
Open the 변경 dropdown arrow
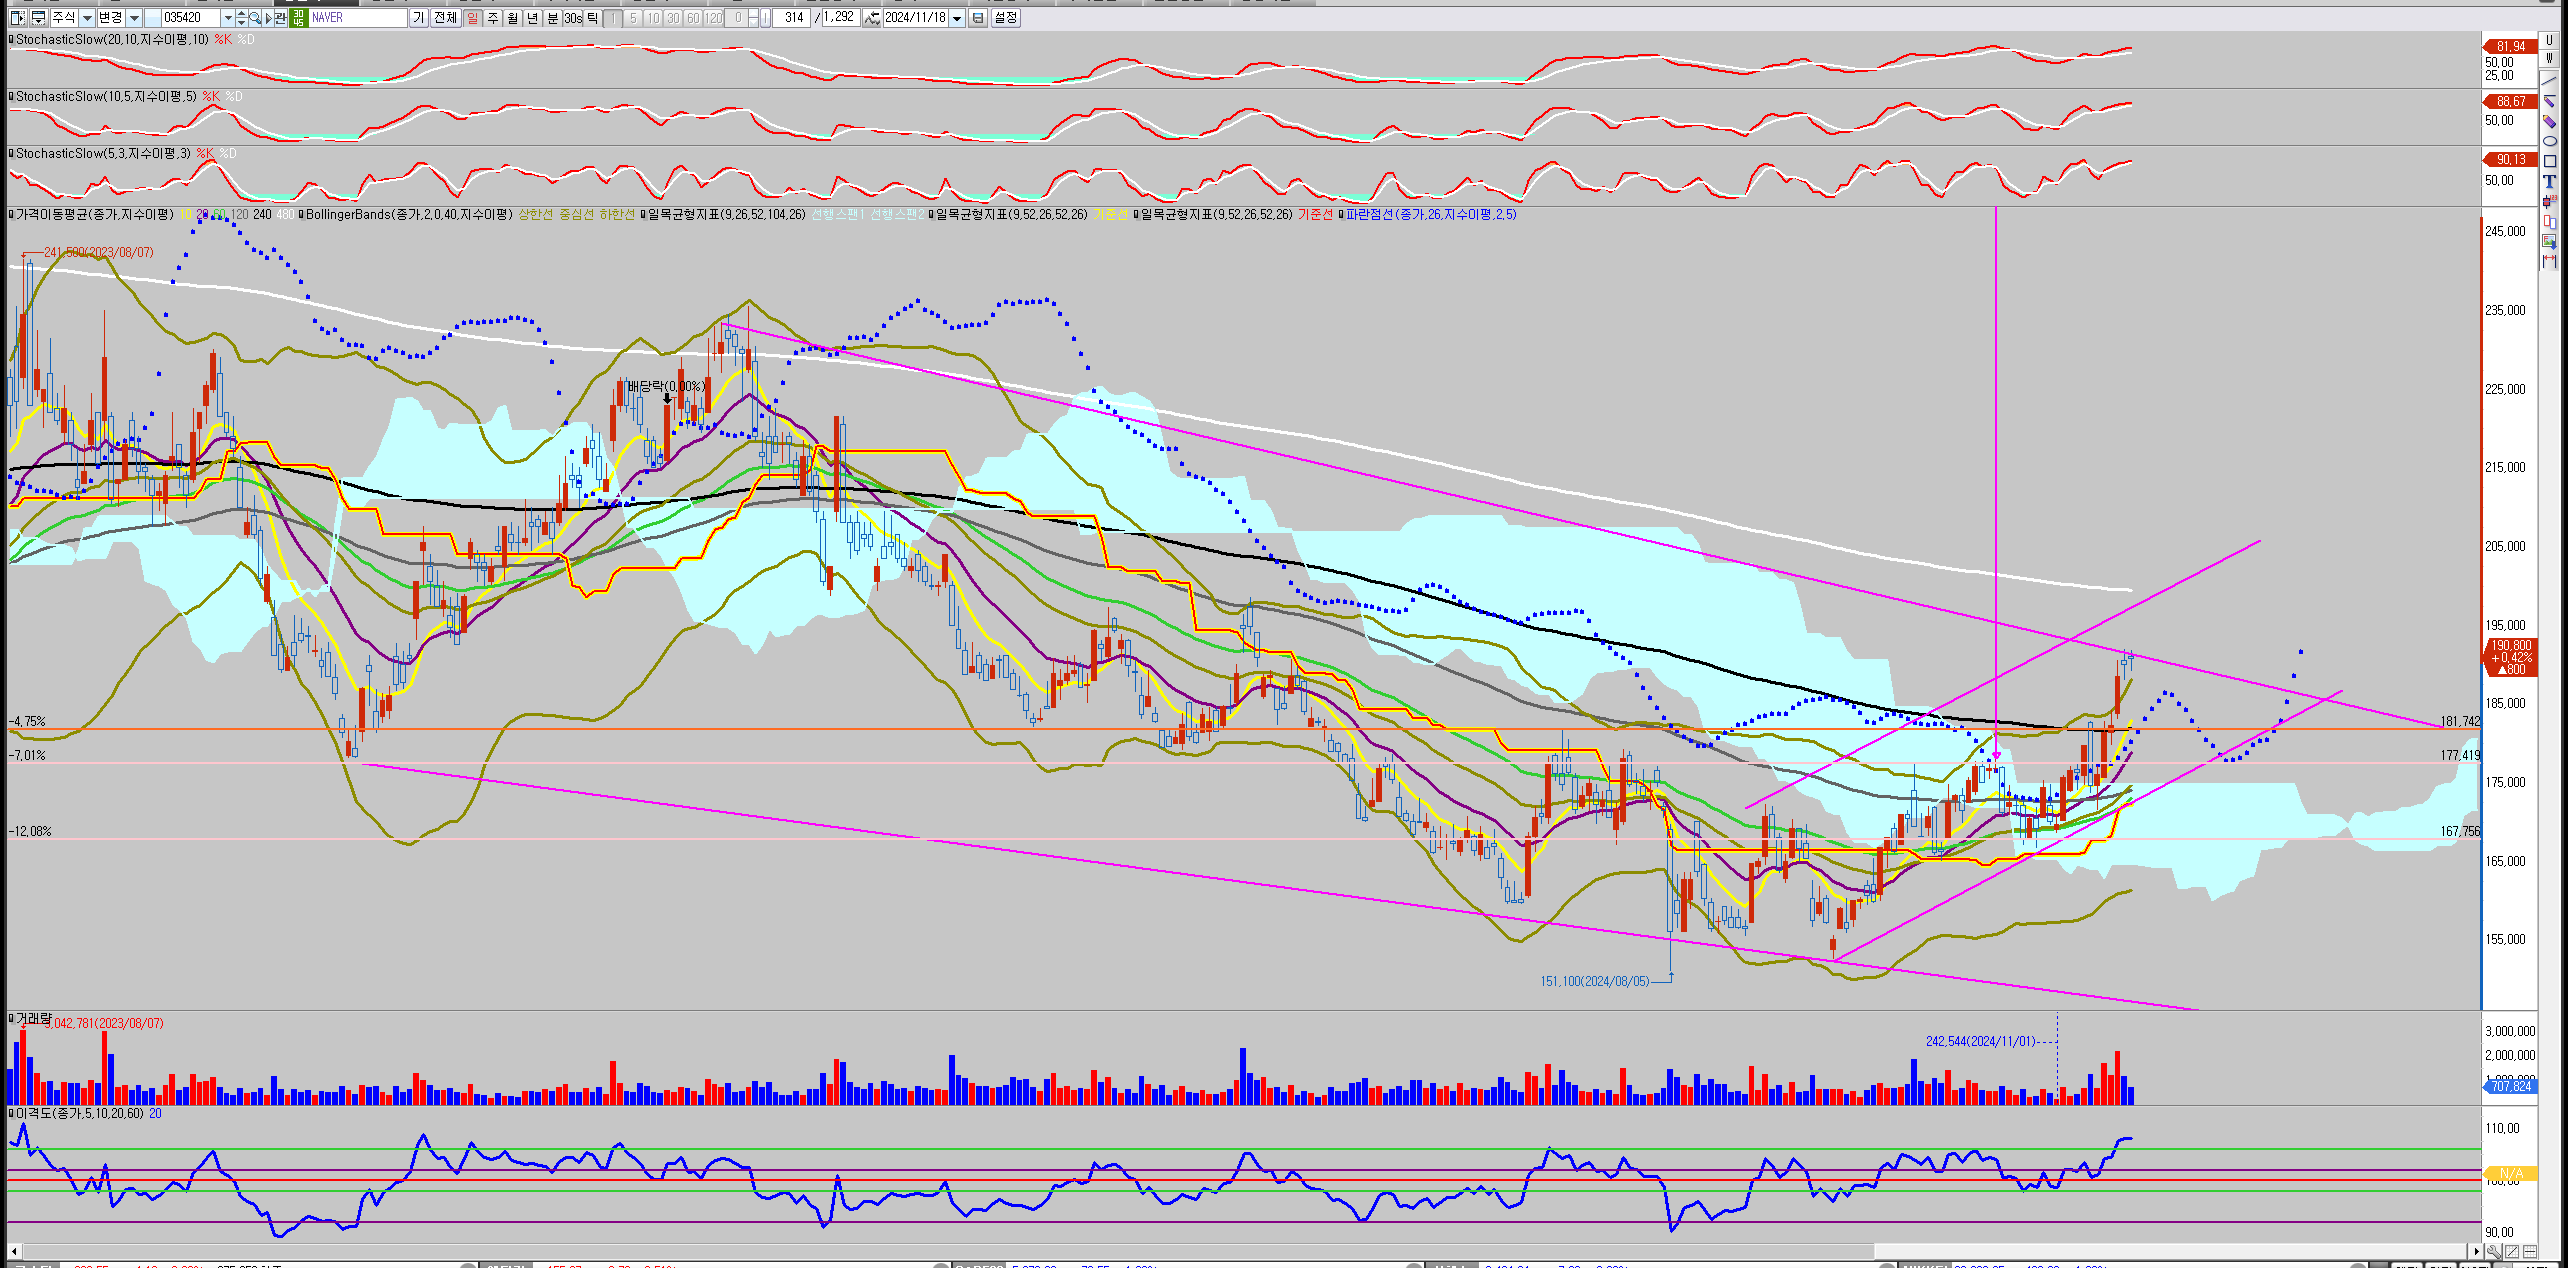click(x=134, y=18)
